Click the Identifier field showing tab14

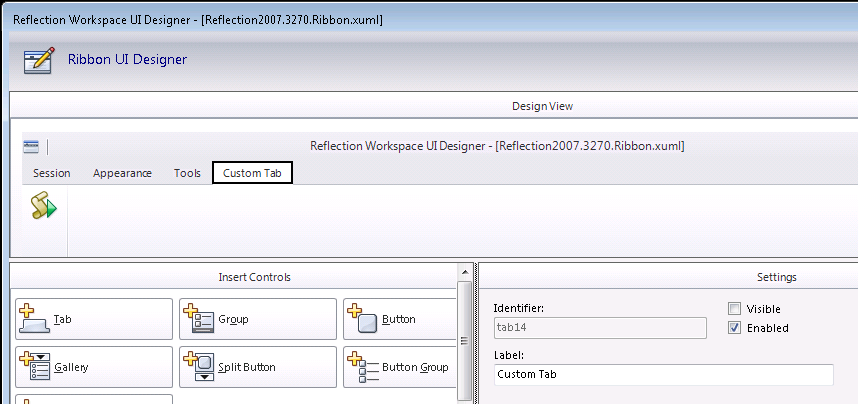[x=600, y=328]
